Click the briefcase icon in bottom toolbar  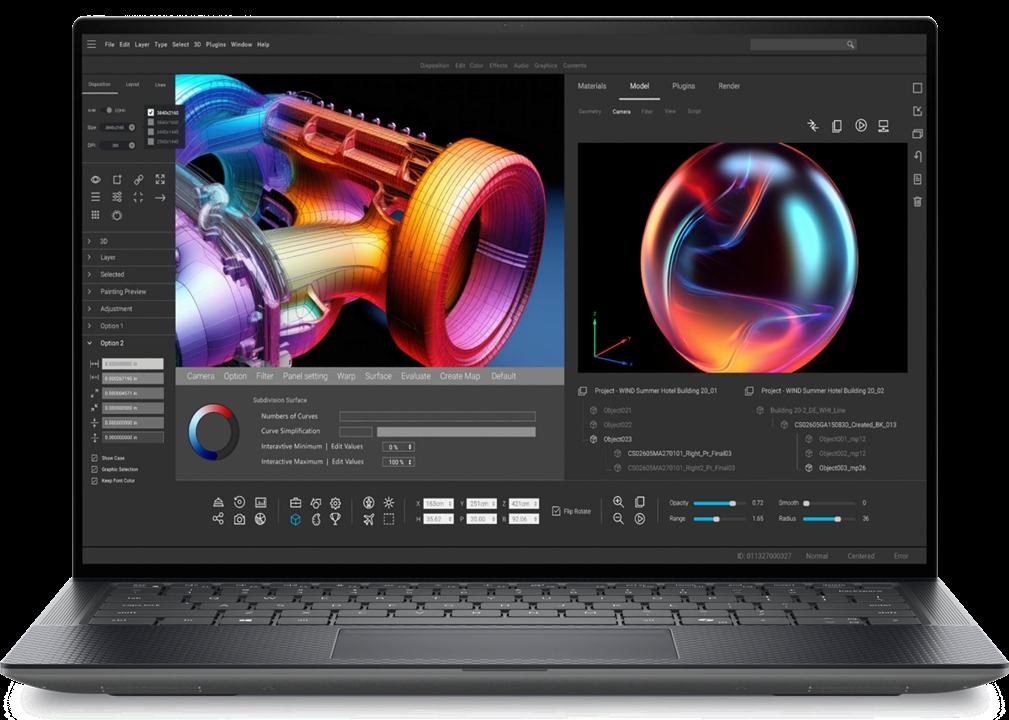pyautogui.click(x=295, y=503)
